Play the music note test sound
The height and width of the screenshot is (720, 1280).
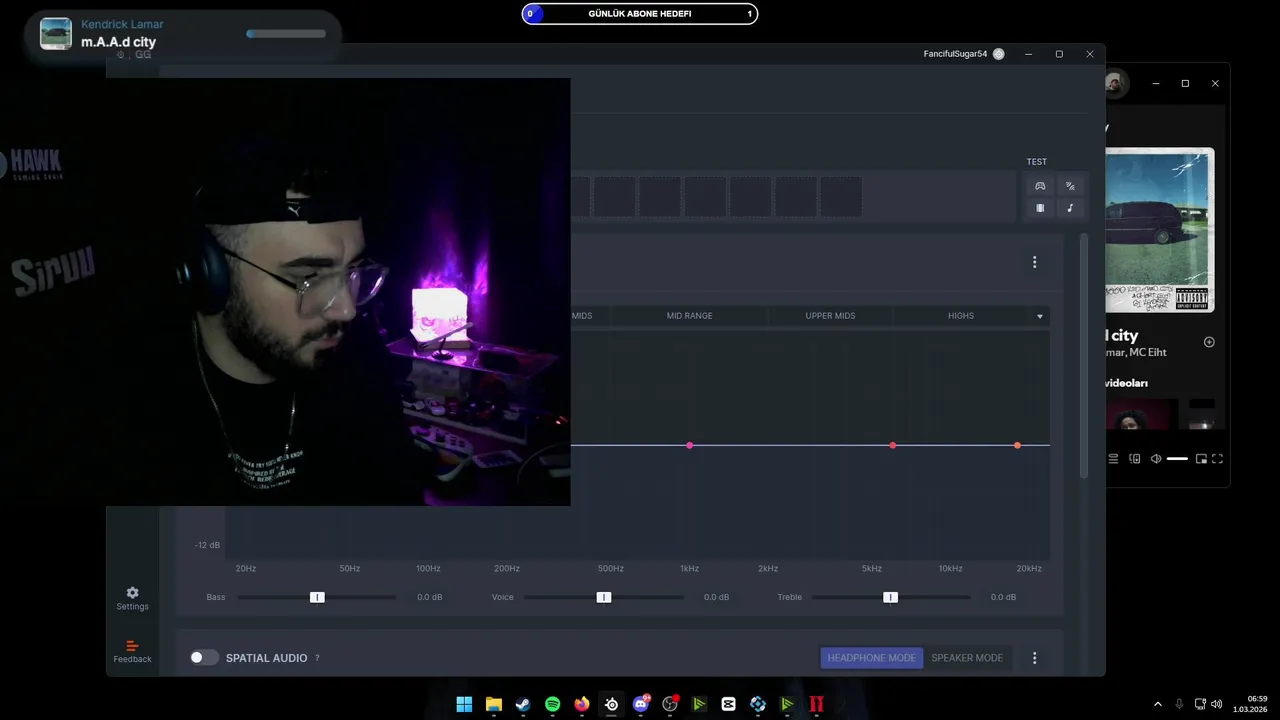pos(1070,208)
